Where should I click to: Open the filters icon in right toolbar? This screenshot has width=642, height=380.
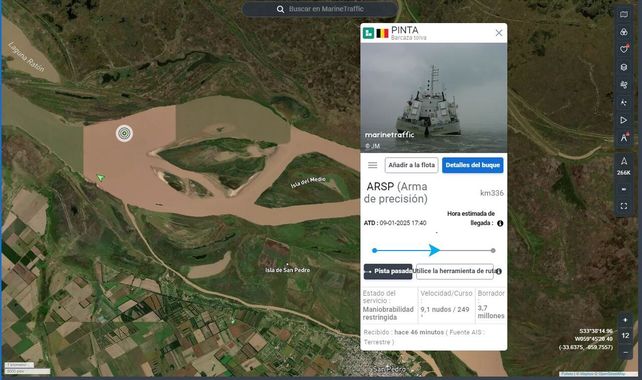624,32
